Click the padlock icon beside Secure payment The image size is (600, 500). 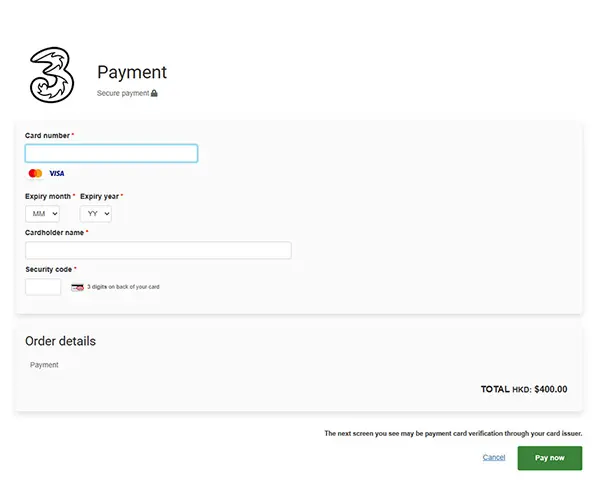155,93
